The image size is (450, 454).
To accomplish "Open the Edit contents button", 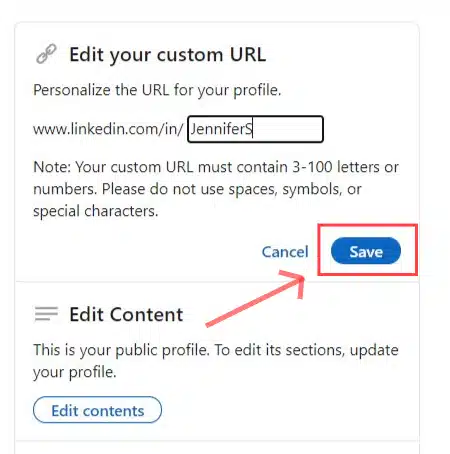I will coord(97,410).
